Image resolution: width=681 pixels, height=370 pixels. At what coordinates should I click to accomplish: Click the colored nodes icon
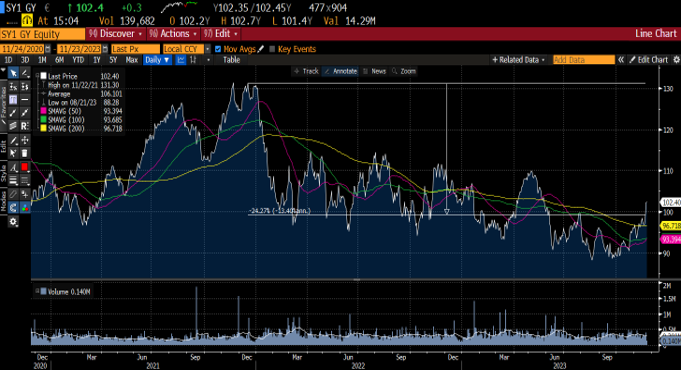(x=25, y=208)
